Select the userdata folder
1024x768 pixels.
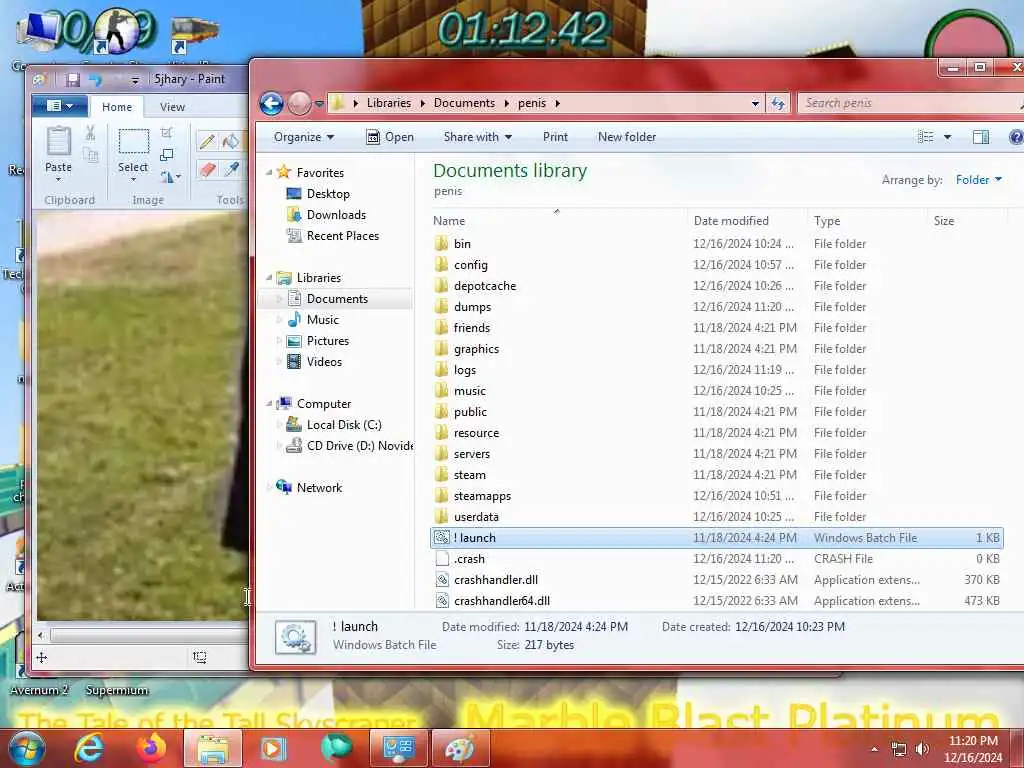pos(716,517)
